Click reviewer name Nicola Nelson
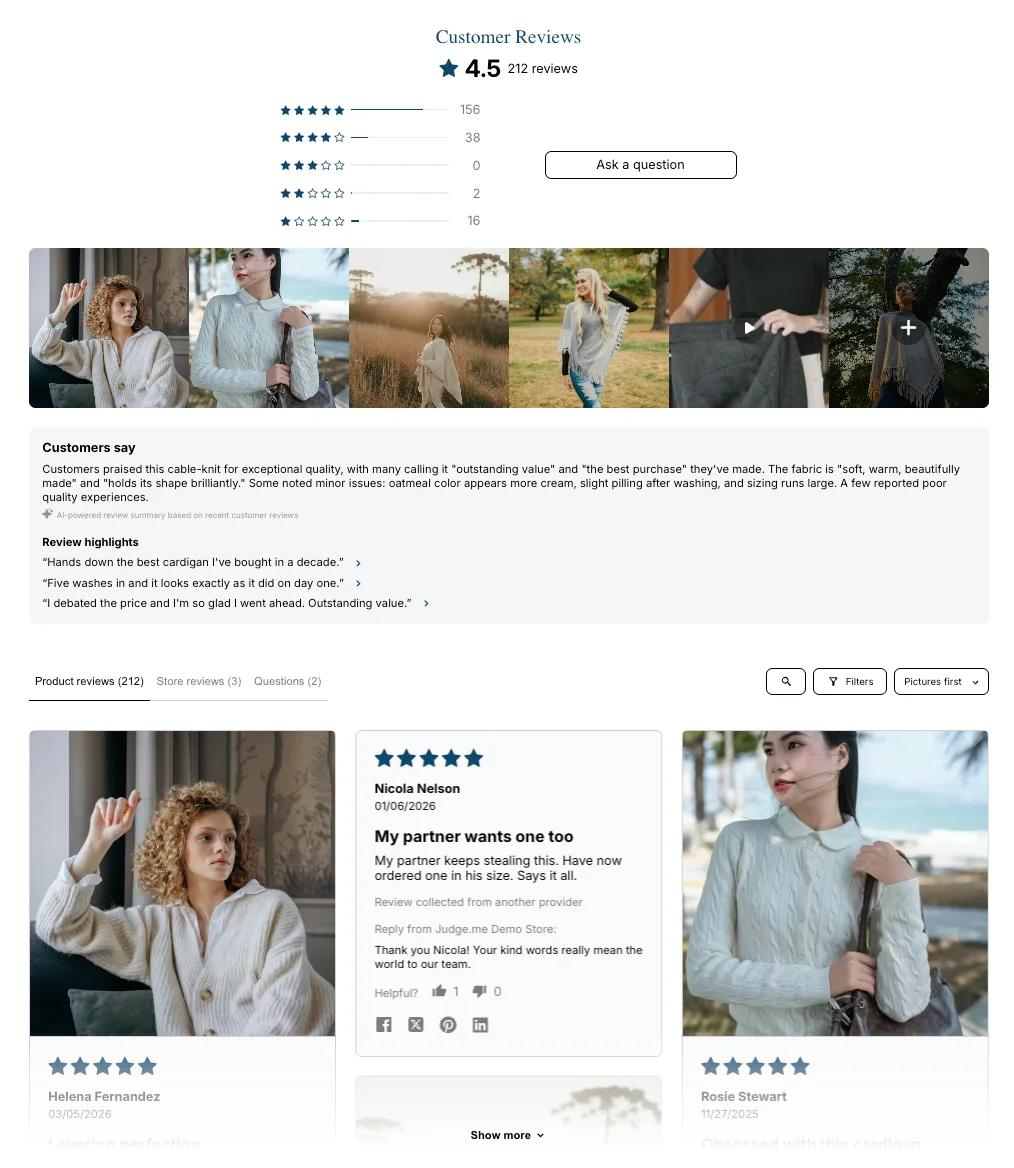The height and width of the screenshot is (1168, 1014). (x=417, y=789)
